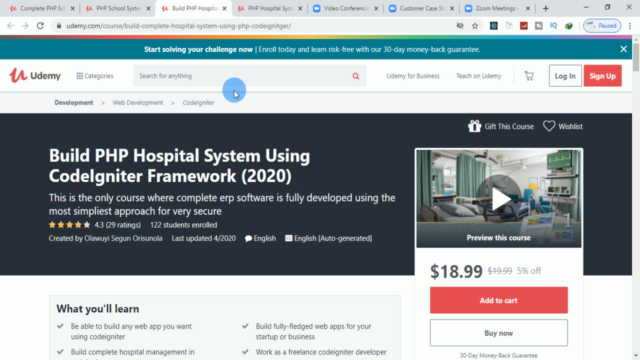Click the '122 students enrolled' text
The width and height of the screenshot is (640, 360).
pos(184,225)
